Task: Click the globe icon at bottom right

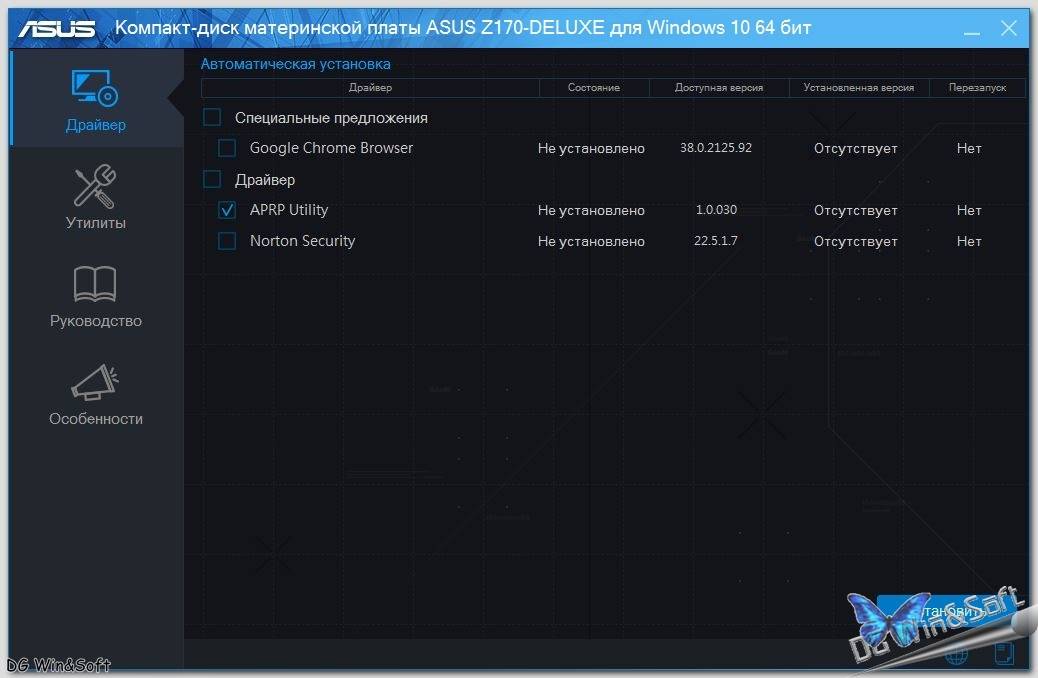Action: pos(957,654)
